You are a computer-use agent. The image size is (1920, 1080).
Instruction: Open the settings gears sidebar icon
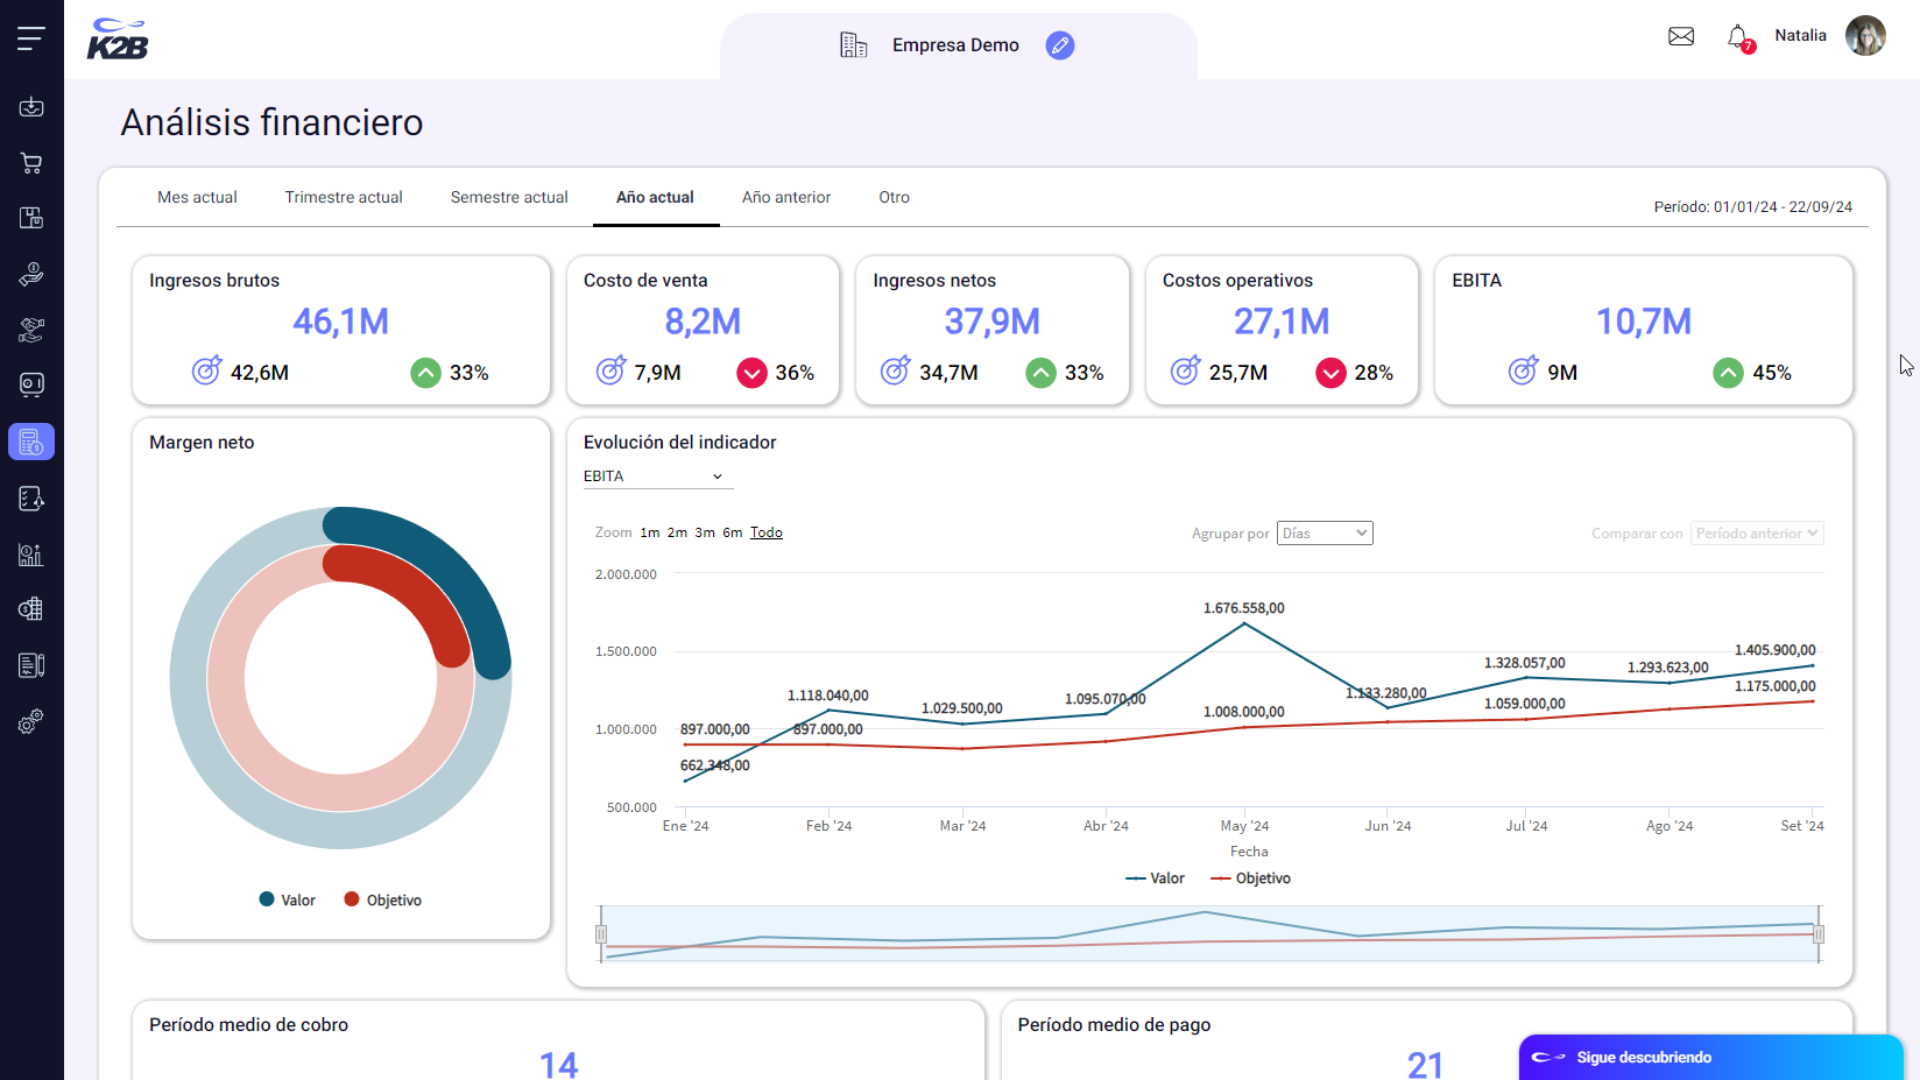click(31, 721)
